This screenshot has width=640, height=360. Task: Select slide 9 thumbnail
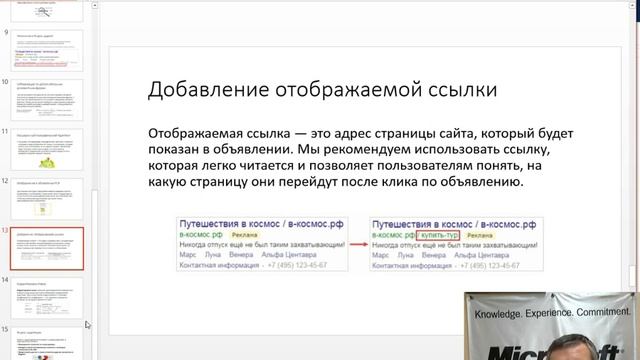(x=47, y=51)
